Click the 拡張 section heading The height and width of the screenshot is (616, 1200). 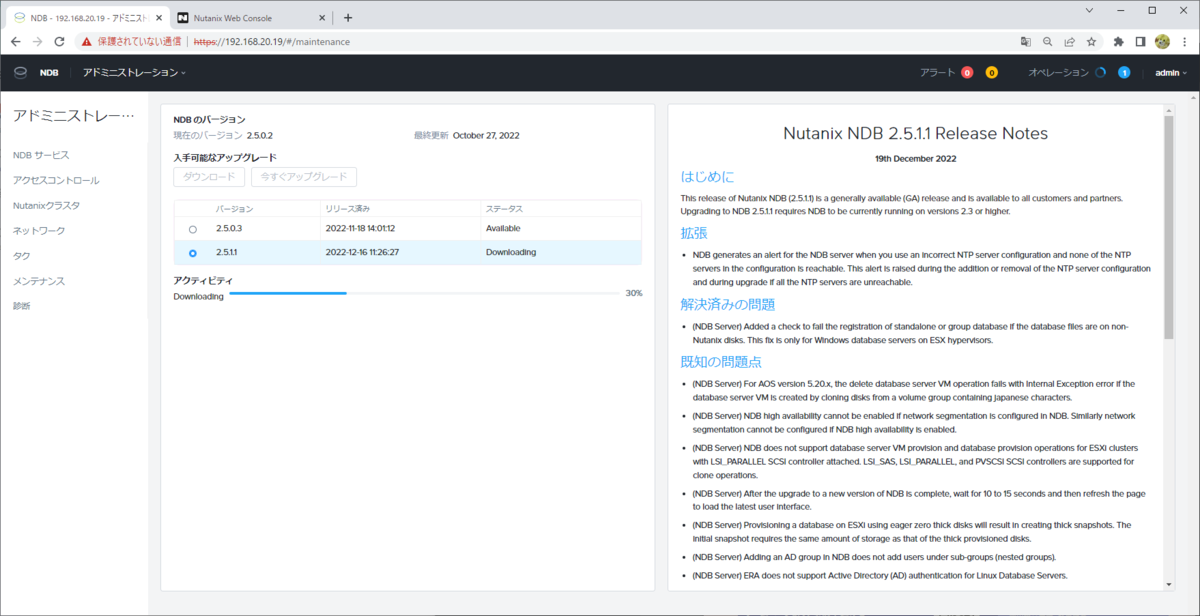(x=694, y=233)
